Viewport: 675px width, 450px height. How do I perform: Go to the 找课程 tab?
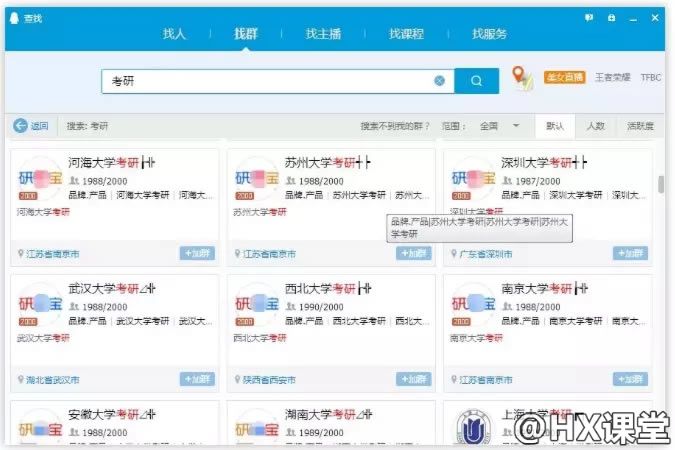coord(406,34)
